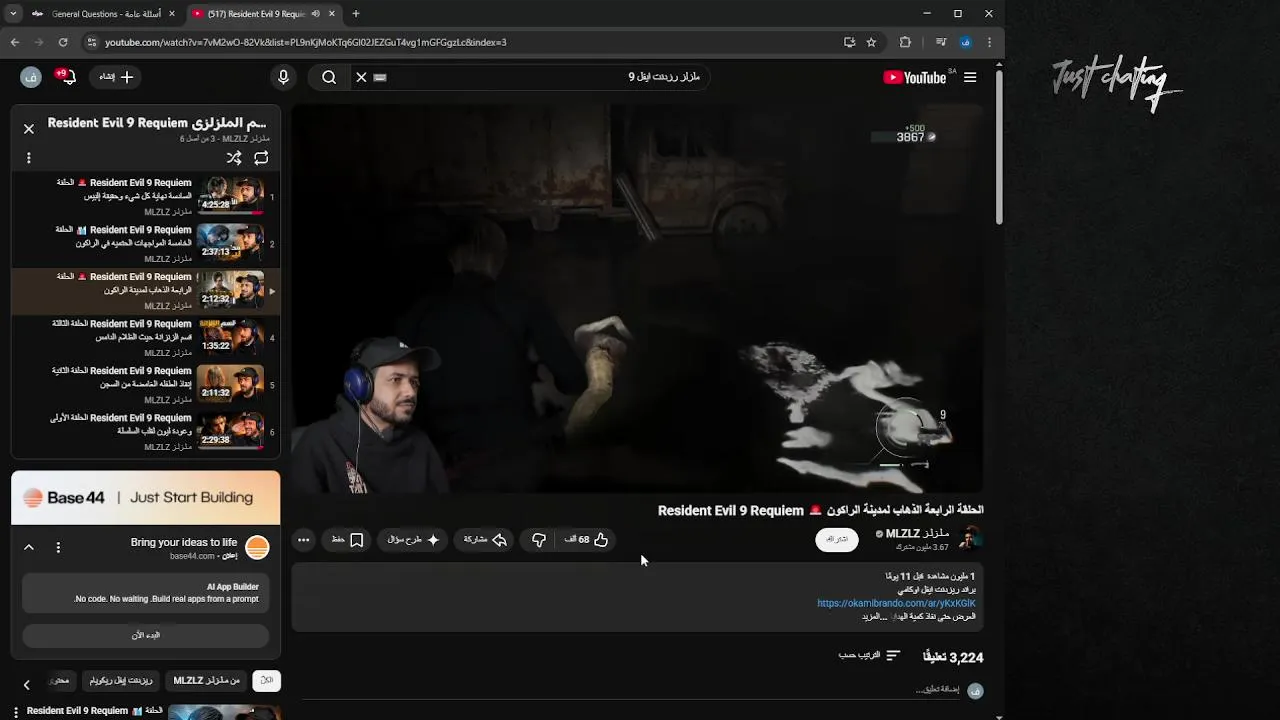Open the okamibrando.com link in description
The image size is (1280, 720).
click(x=896, y=604)
